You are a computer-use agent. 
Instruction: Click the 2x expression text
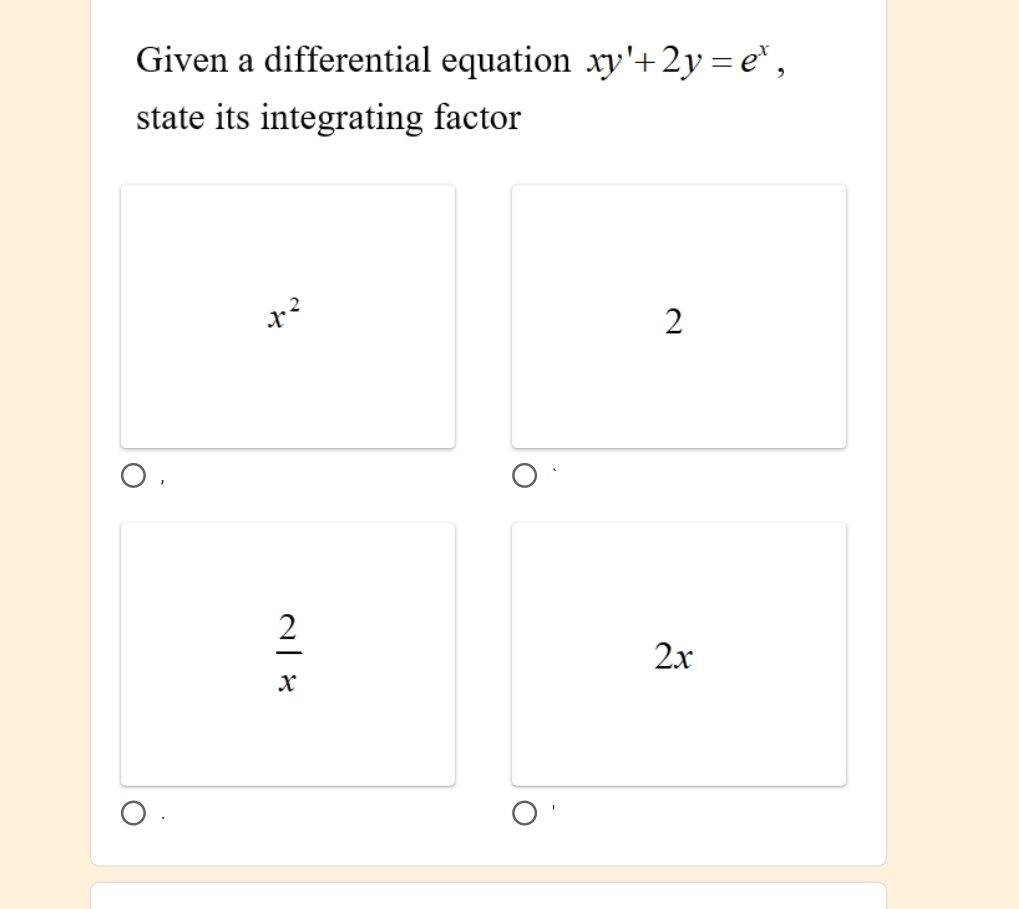tap(674, 657)
